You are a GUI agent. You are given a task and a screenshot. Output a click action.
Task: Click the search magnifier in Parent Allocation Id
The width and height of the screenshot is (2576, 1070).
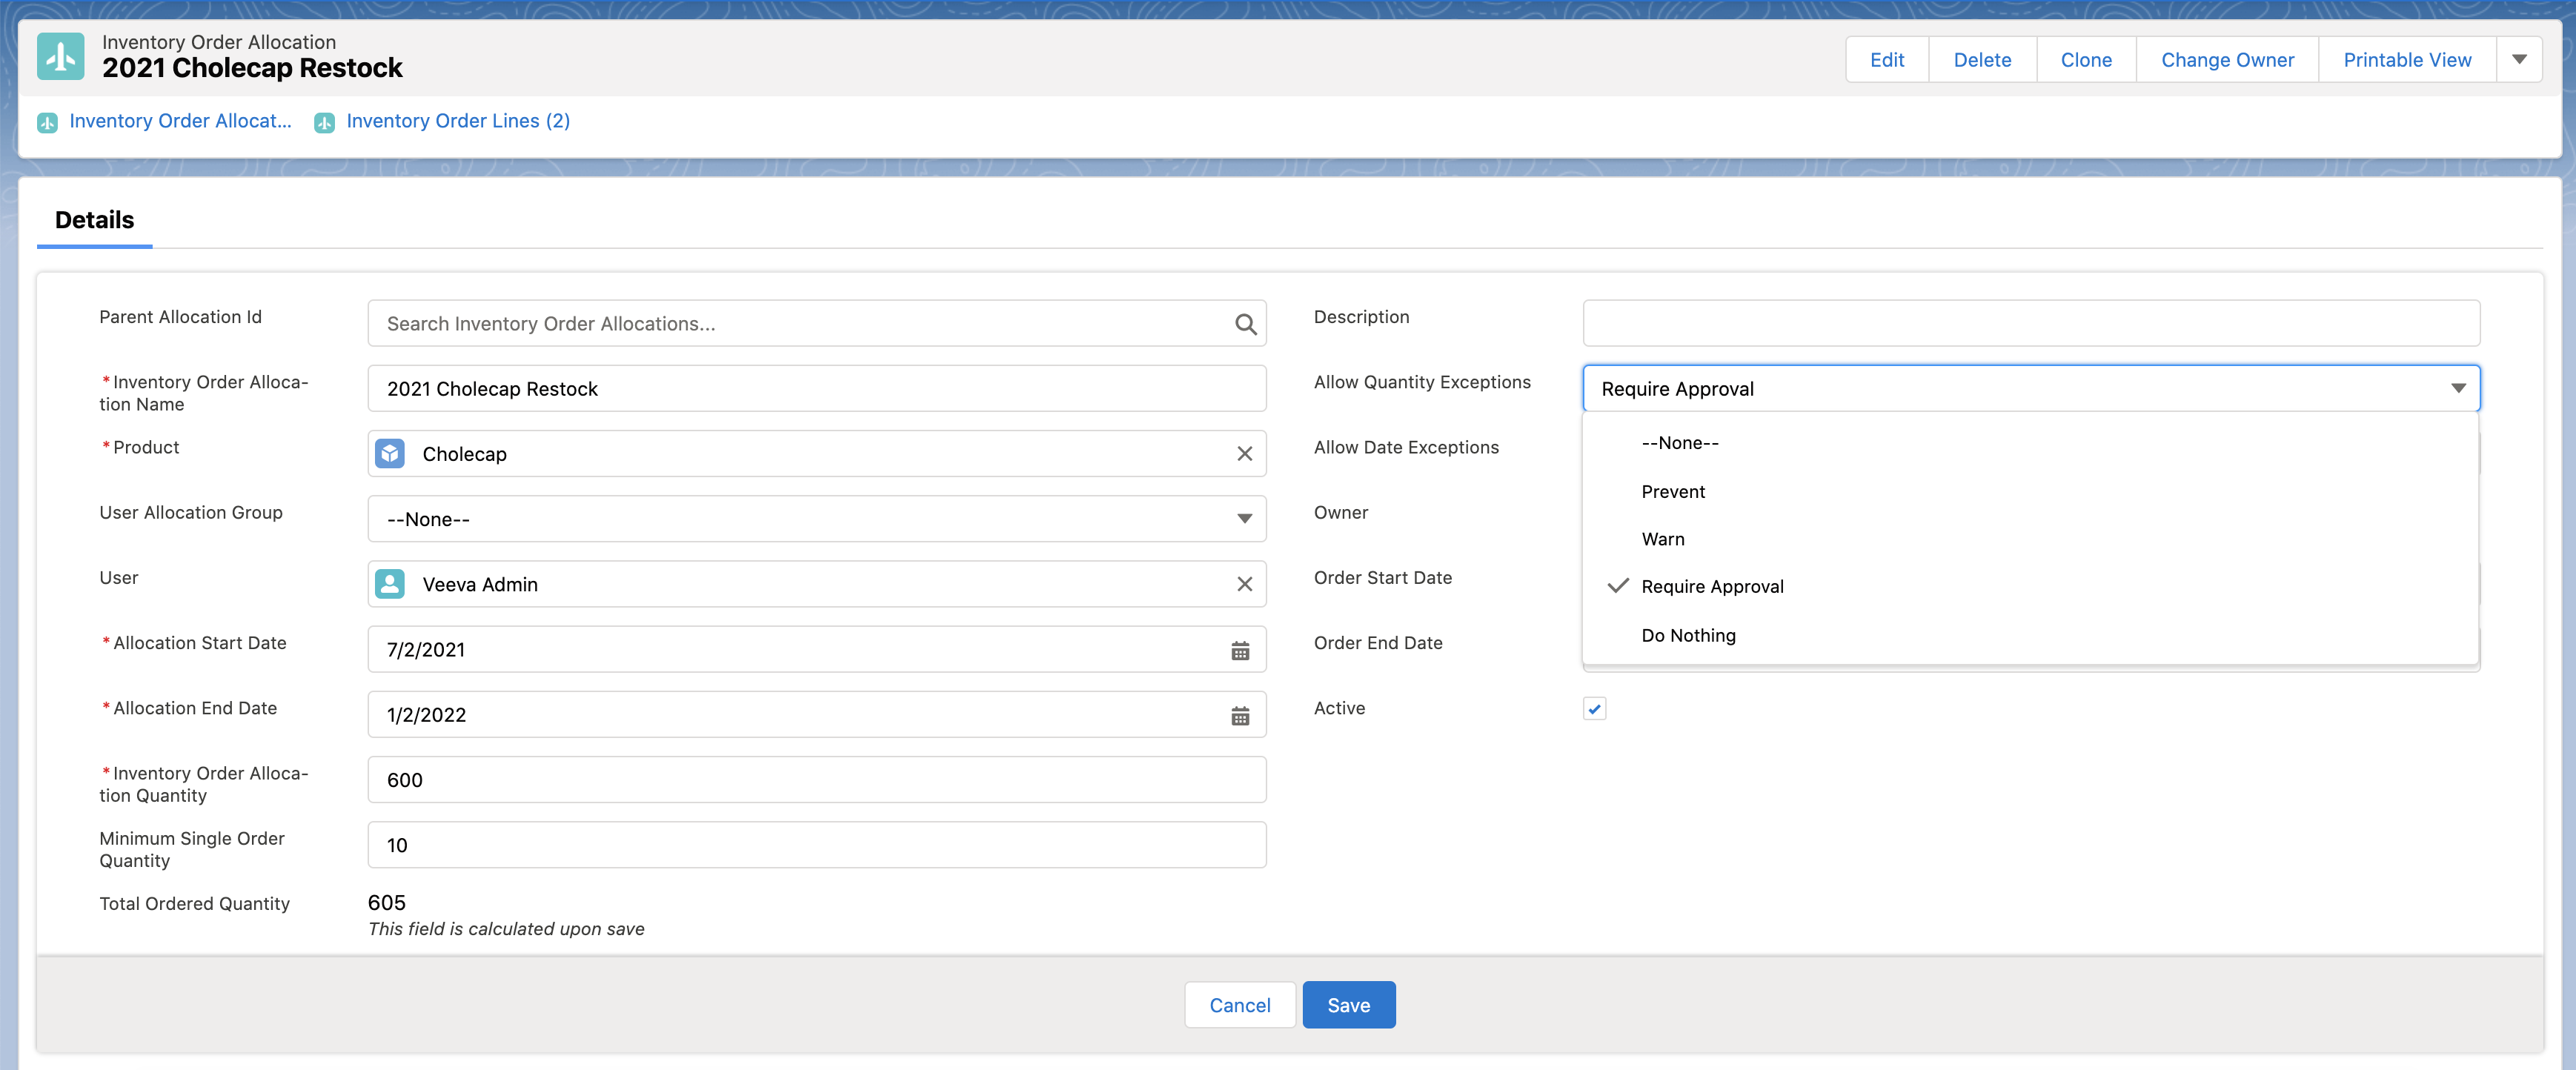[1245, 324]
